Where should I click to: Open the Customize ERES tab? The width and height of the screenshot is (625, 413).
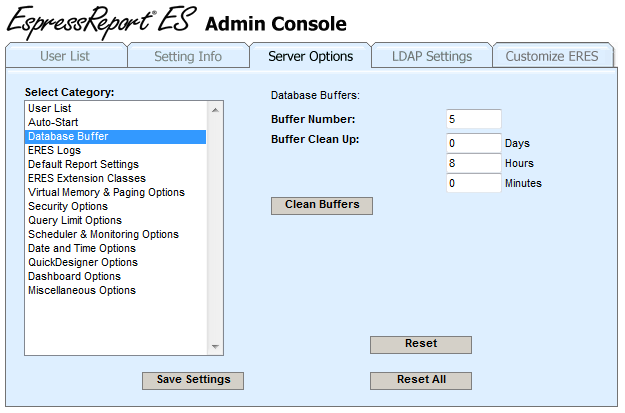[552, 56]
